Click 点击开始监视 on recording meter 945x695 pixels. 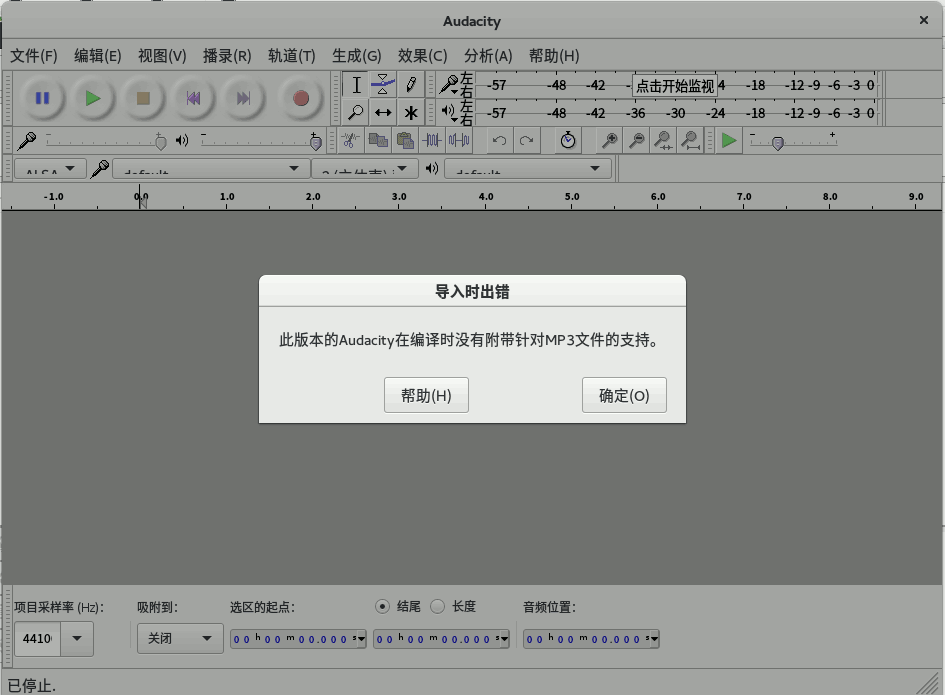click(x=675, y=86)
